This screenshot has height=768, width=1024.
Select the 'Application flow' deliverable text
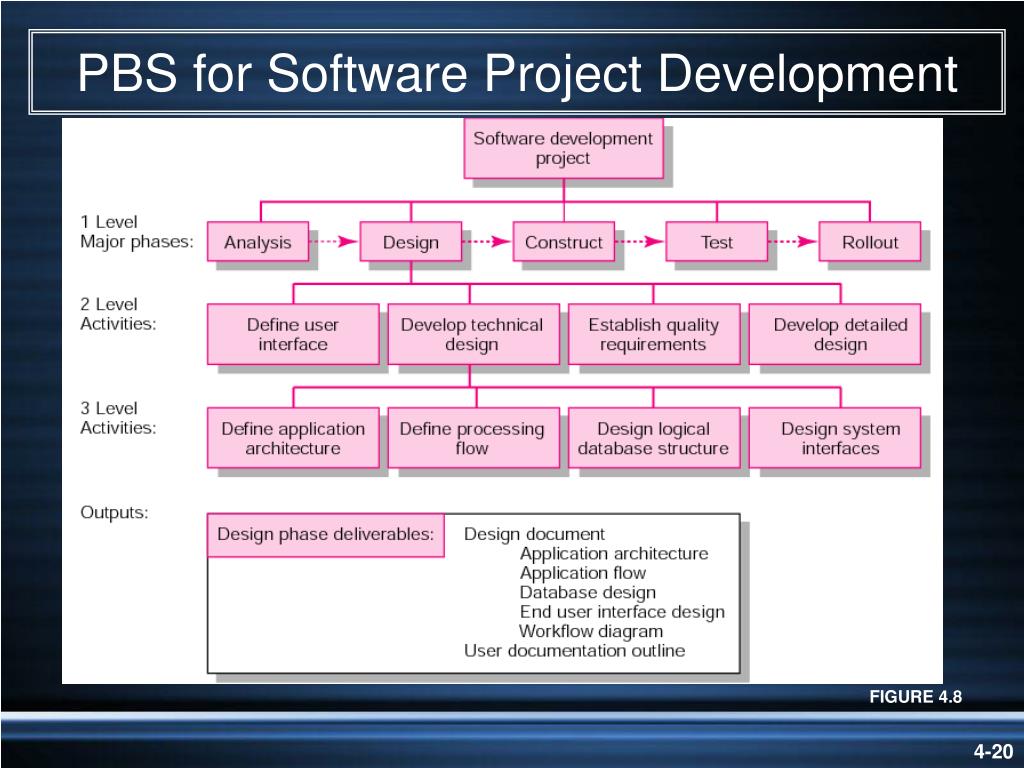[583, 573]
